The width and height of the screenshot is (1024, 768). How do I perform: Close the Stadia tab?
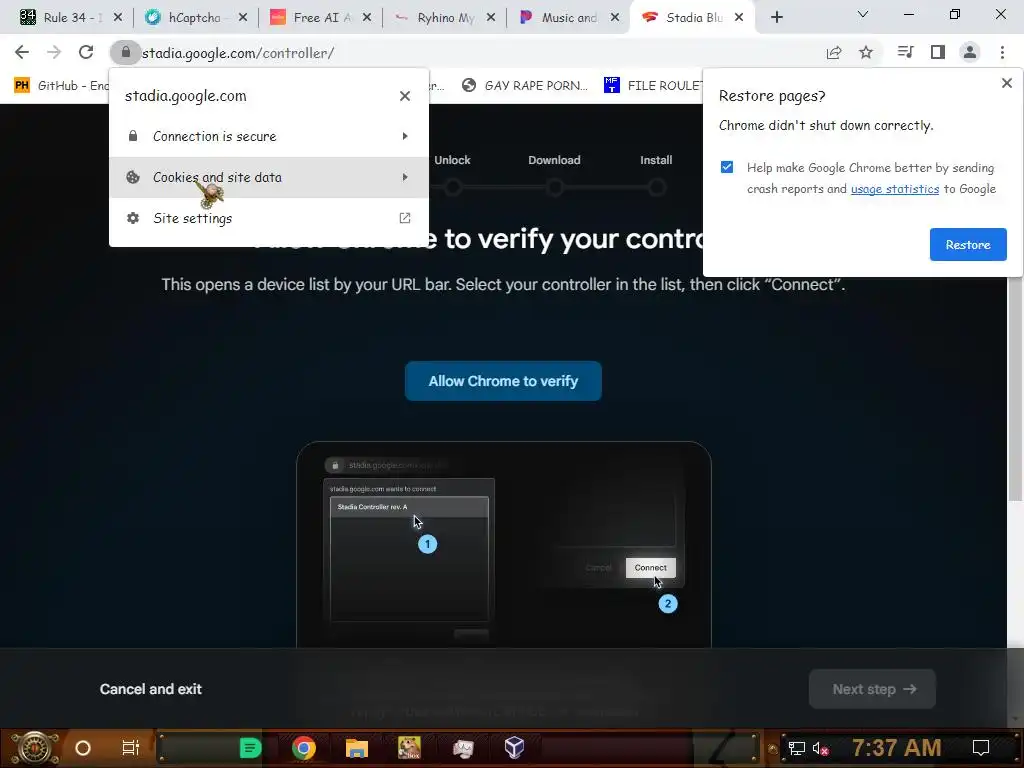coord(739,18)
